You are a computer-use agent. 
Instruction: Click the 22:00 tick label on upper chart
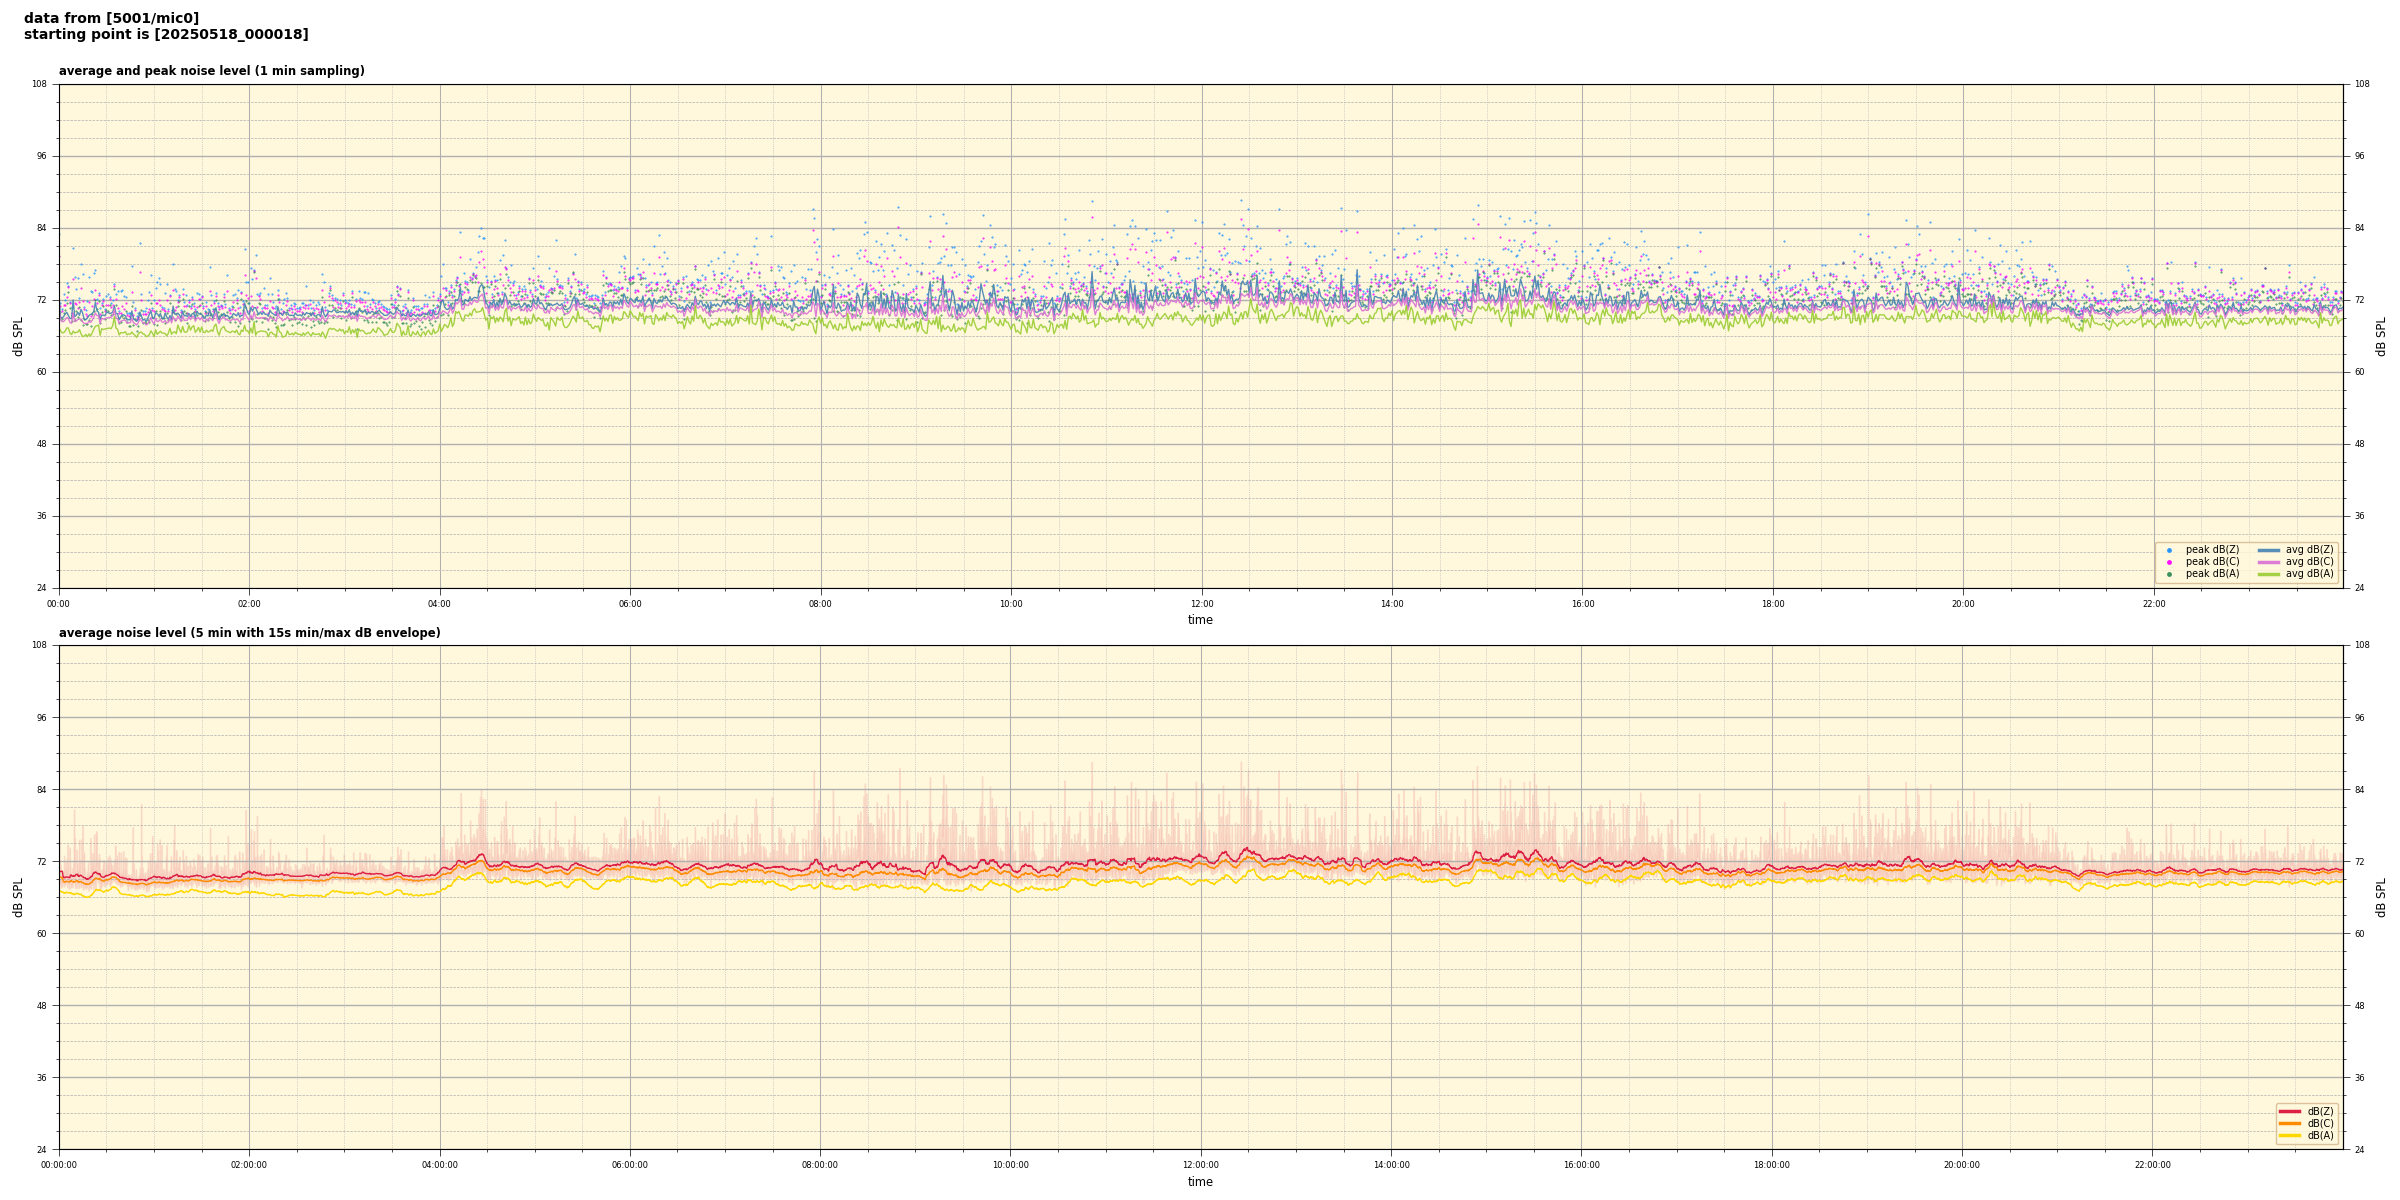point(2153,604)
